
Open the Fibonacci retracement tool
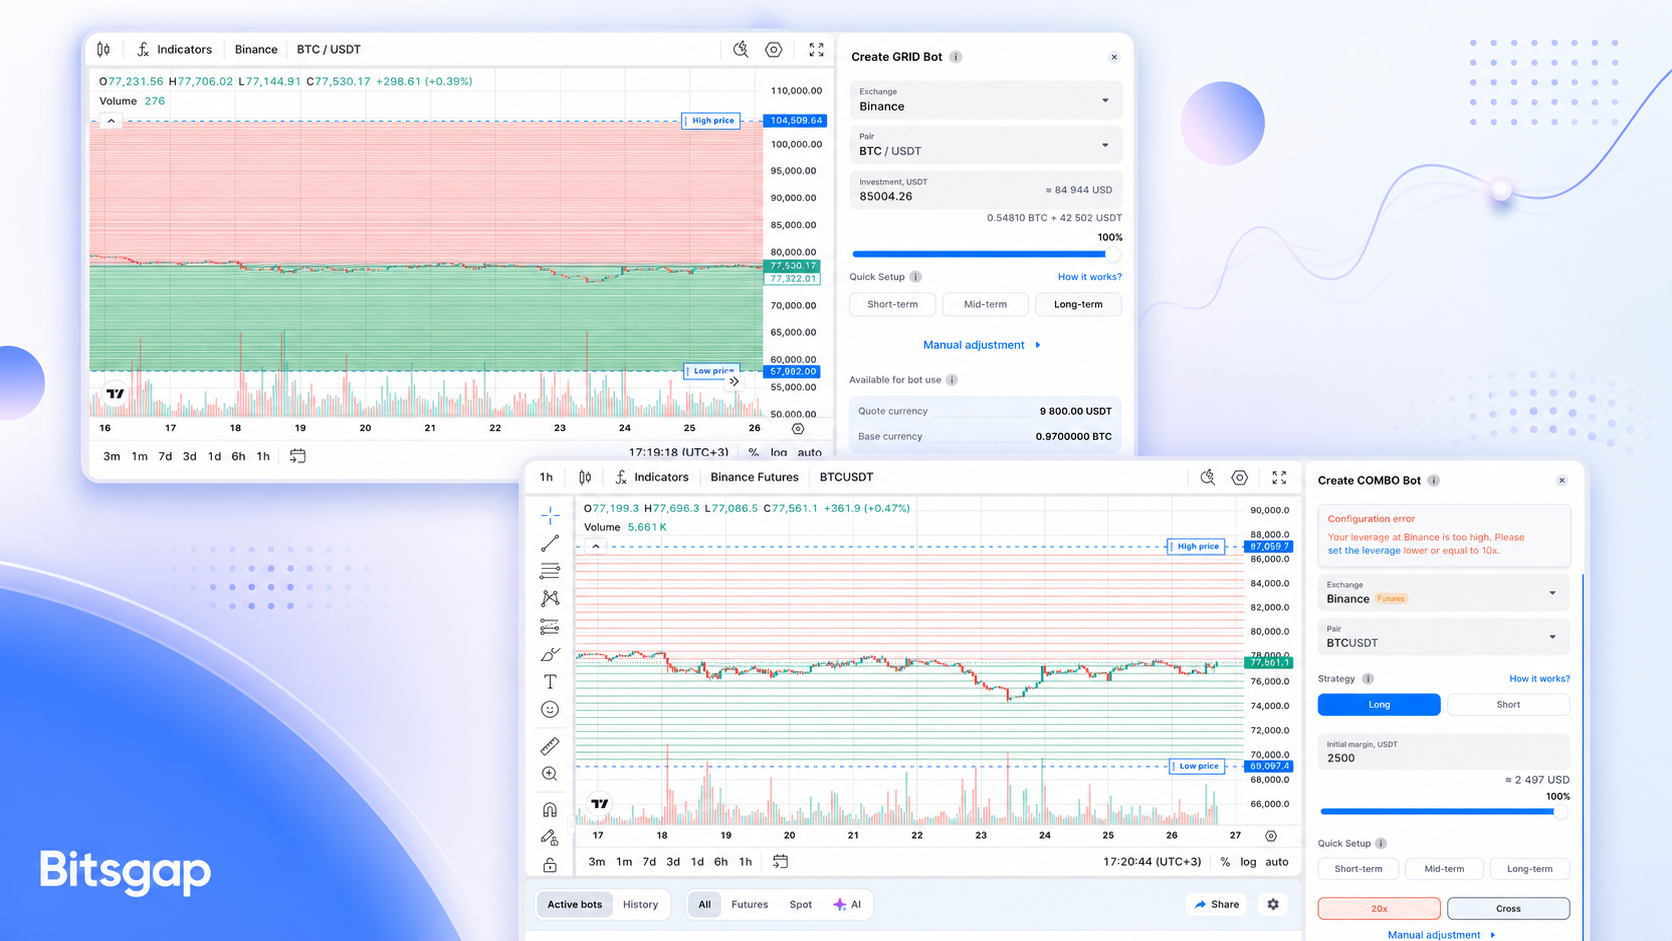click(x=550, y=571)
